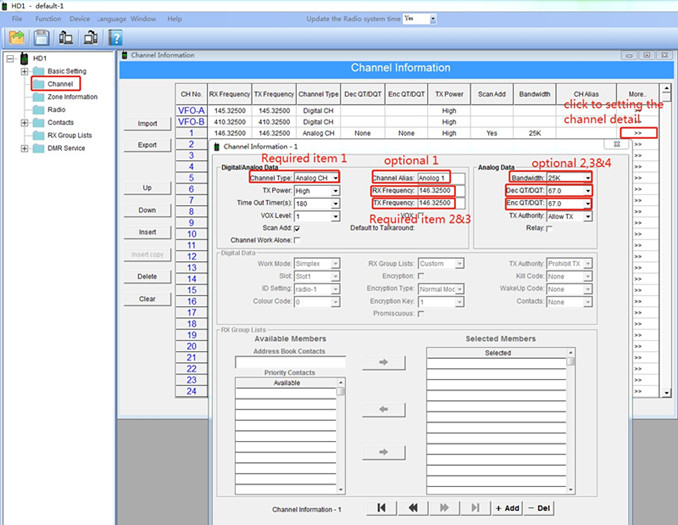Click the HD1 radio icon in tree
This screenshot has height=525, width=678.
coord(24,58)
